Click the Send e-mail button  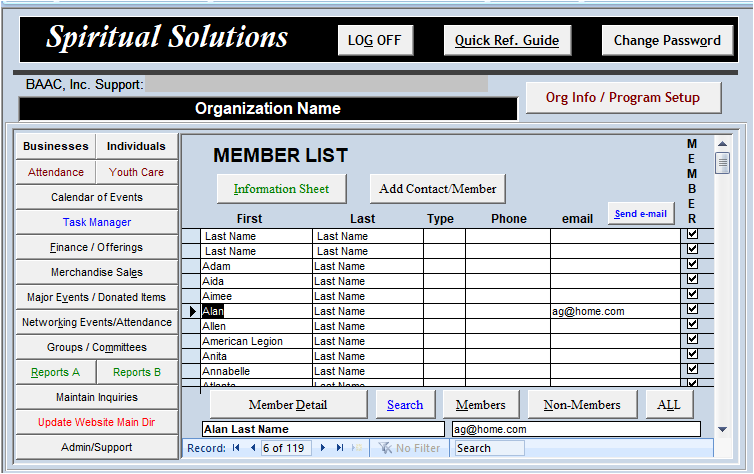point(641,214)
